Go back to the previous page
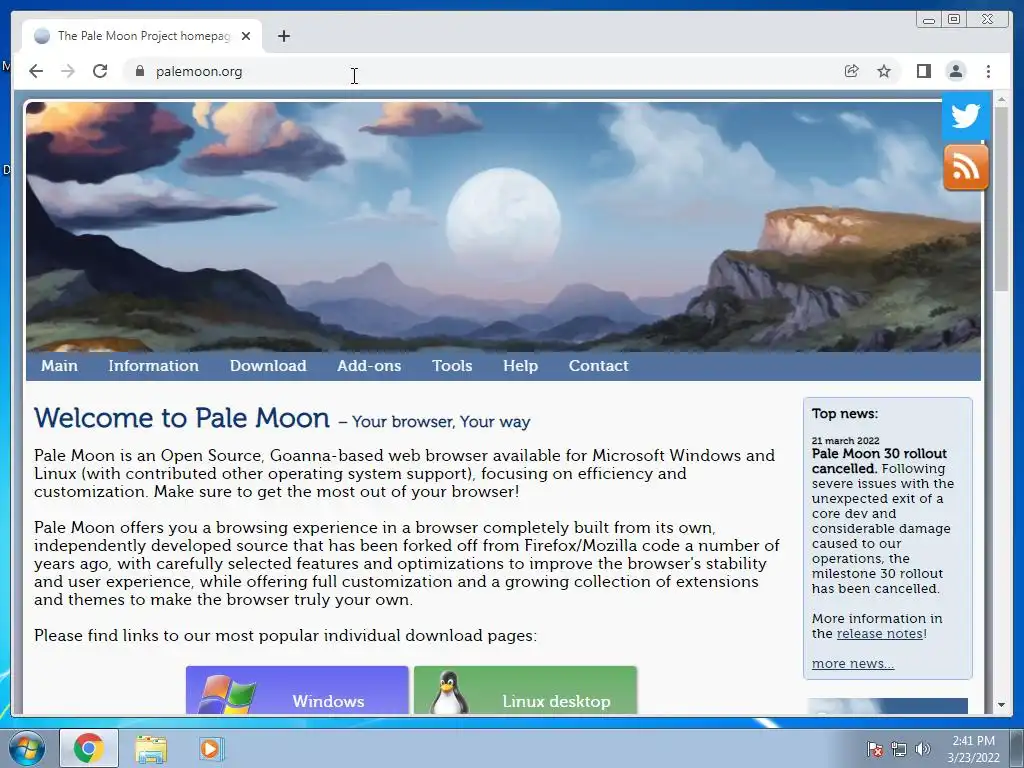 [x=36, y=71]
